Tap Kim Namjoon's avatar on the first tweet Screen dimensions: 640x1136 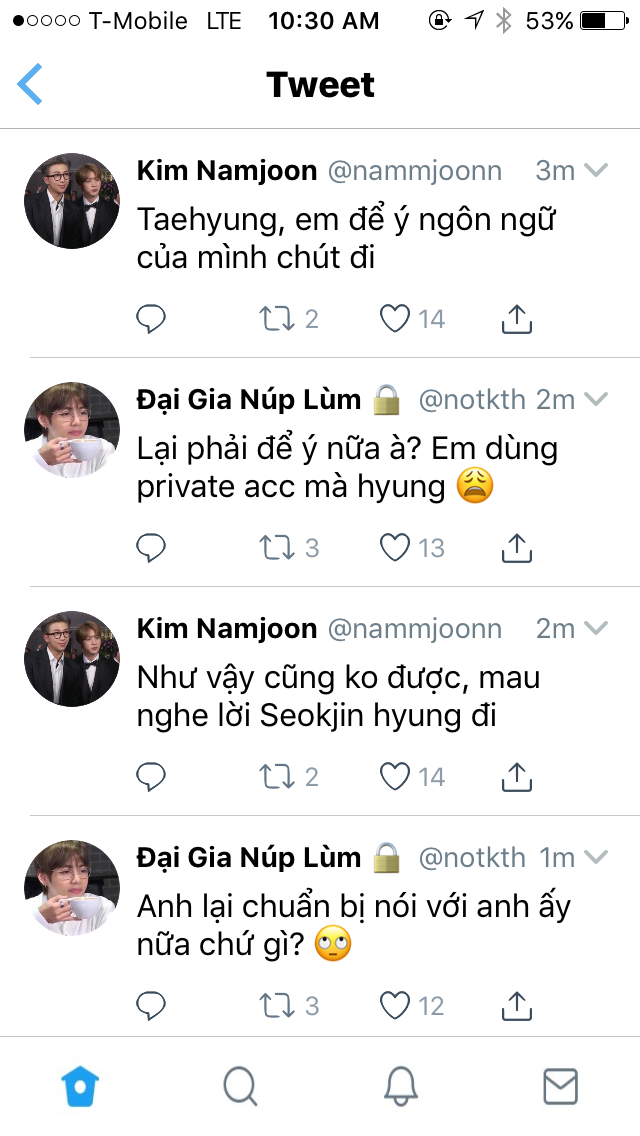tap(72, 200)
